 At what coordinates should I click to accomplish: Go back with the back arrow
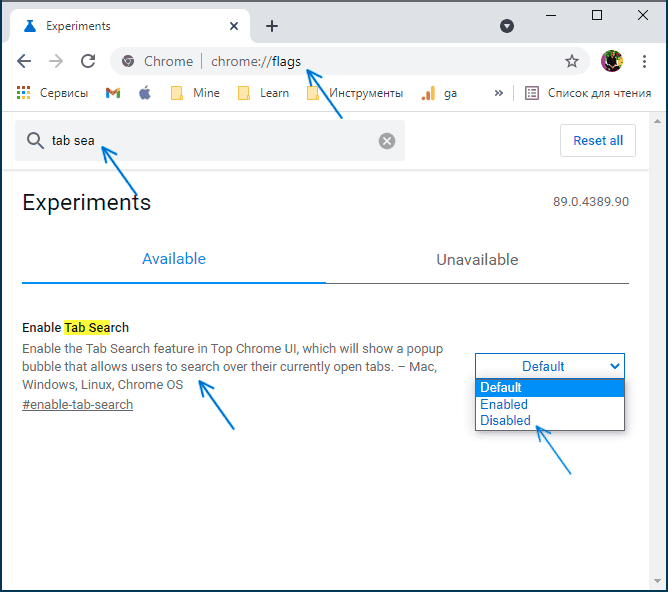coord(24,61)
